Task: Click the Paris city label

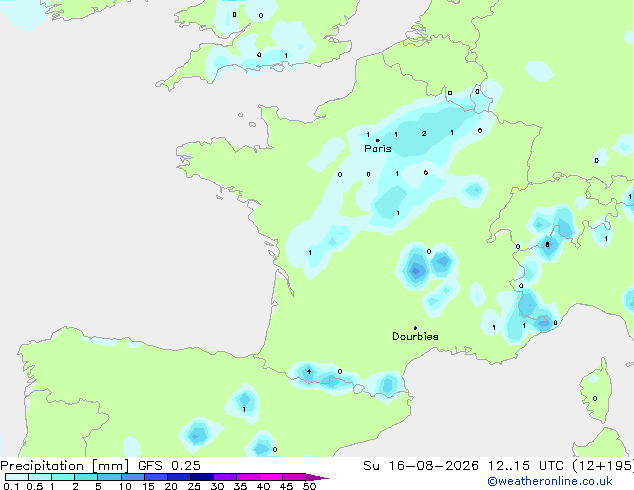Action: (x=378, y=149)
